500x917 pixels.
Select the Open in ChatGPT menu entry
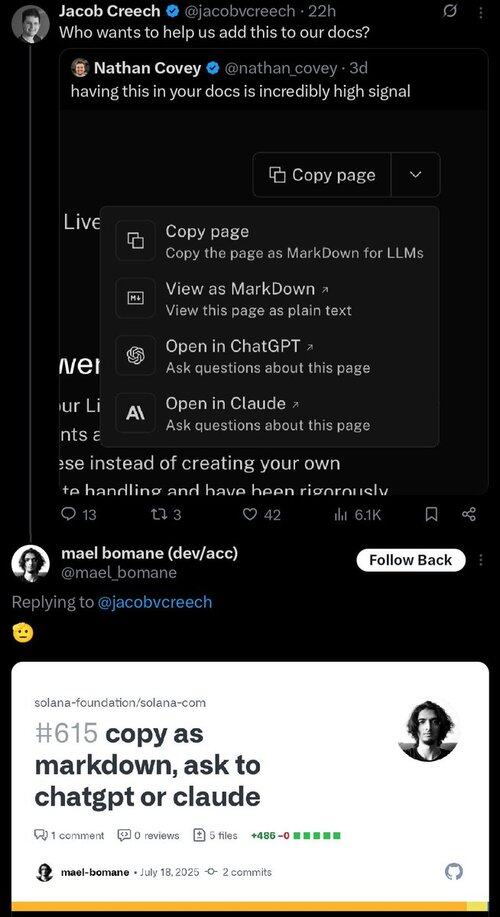(x=270, y=356)
